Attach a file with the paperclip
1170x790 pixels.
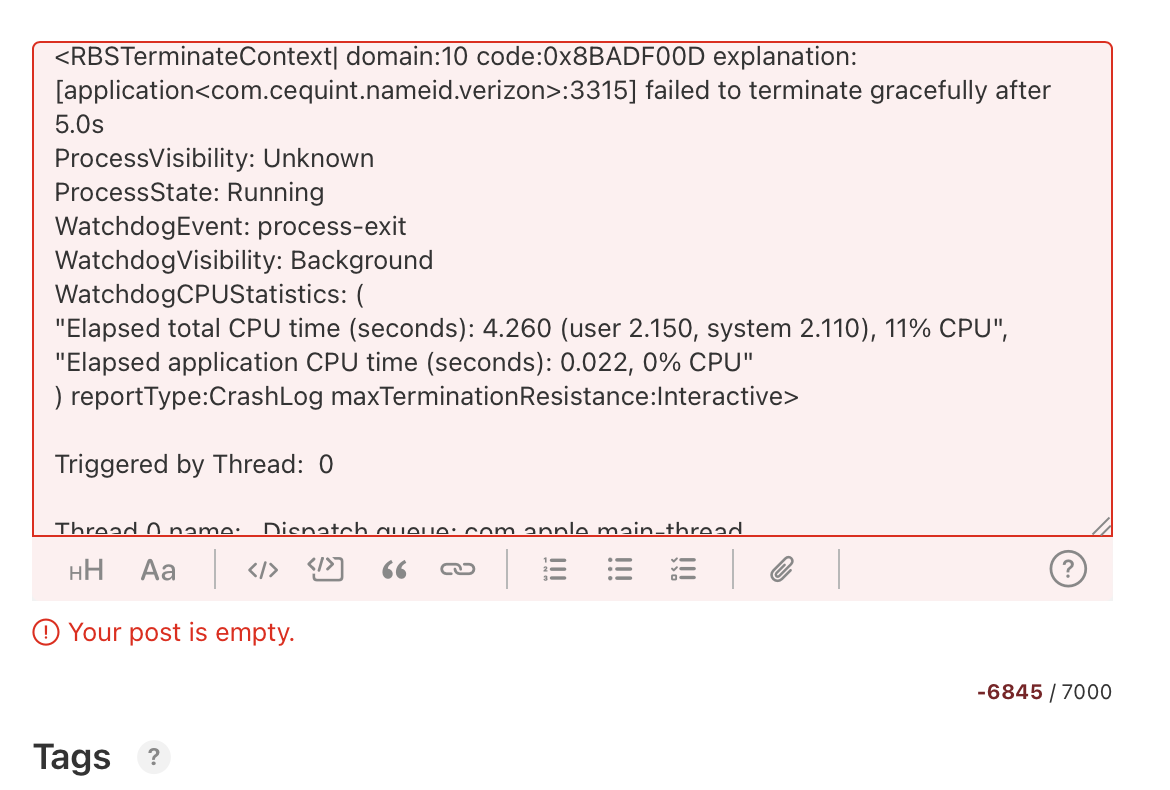(x=781, y=570)
